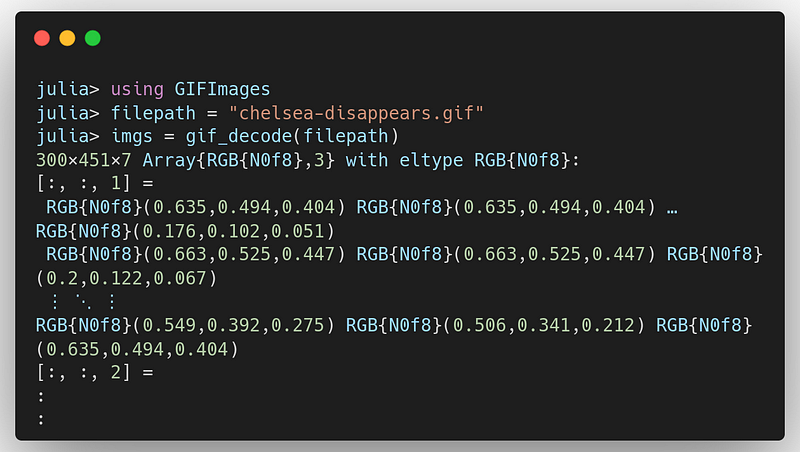800x452 pixels.
Task: Click the 'filepath' variable name in assignment
Action: tap(153, 113)
